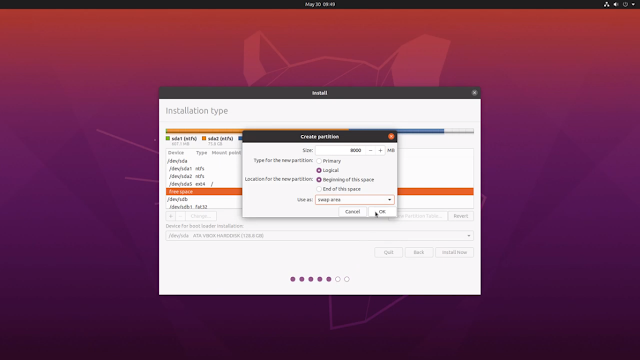640x360 pixels.
Task: Click the Change... partition button
Action: click(201, 216)
